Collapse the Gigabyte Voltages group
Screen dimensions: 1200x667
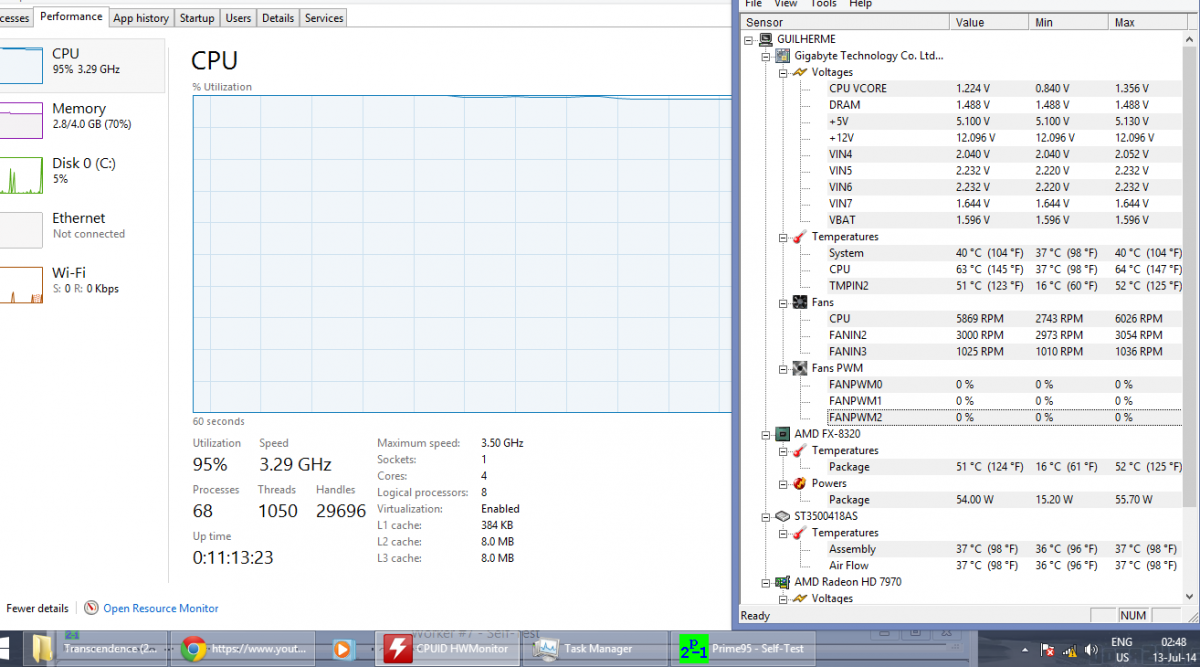click(784, 73)
